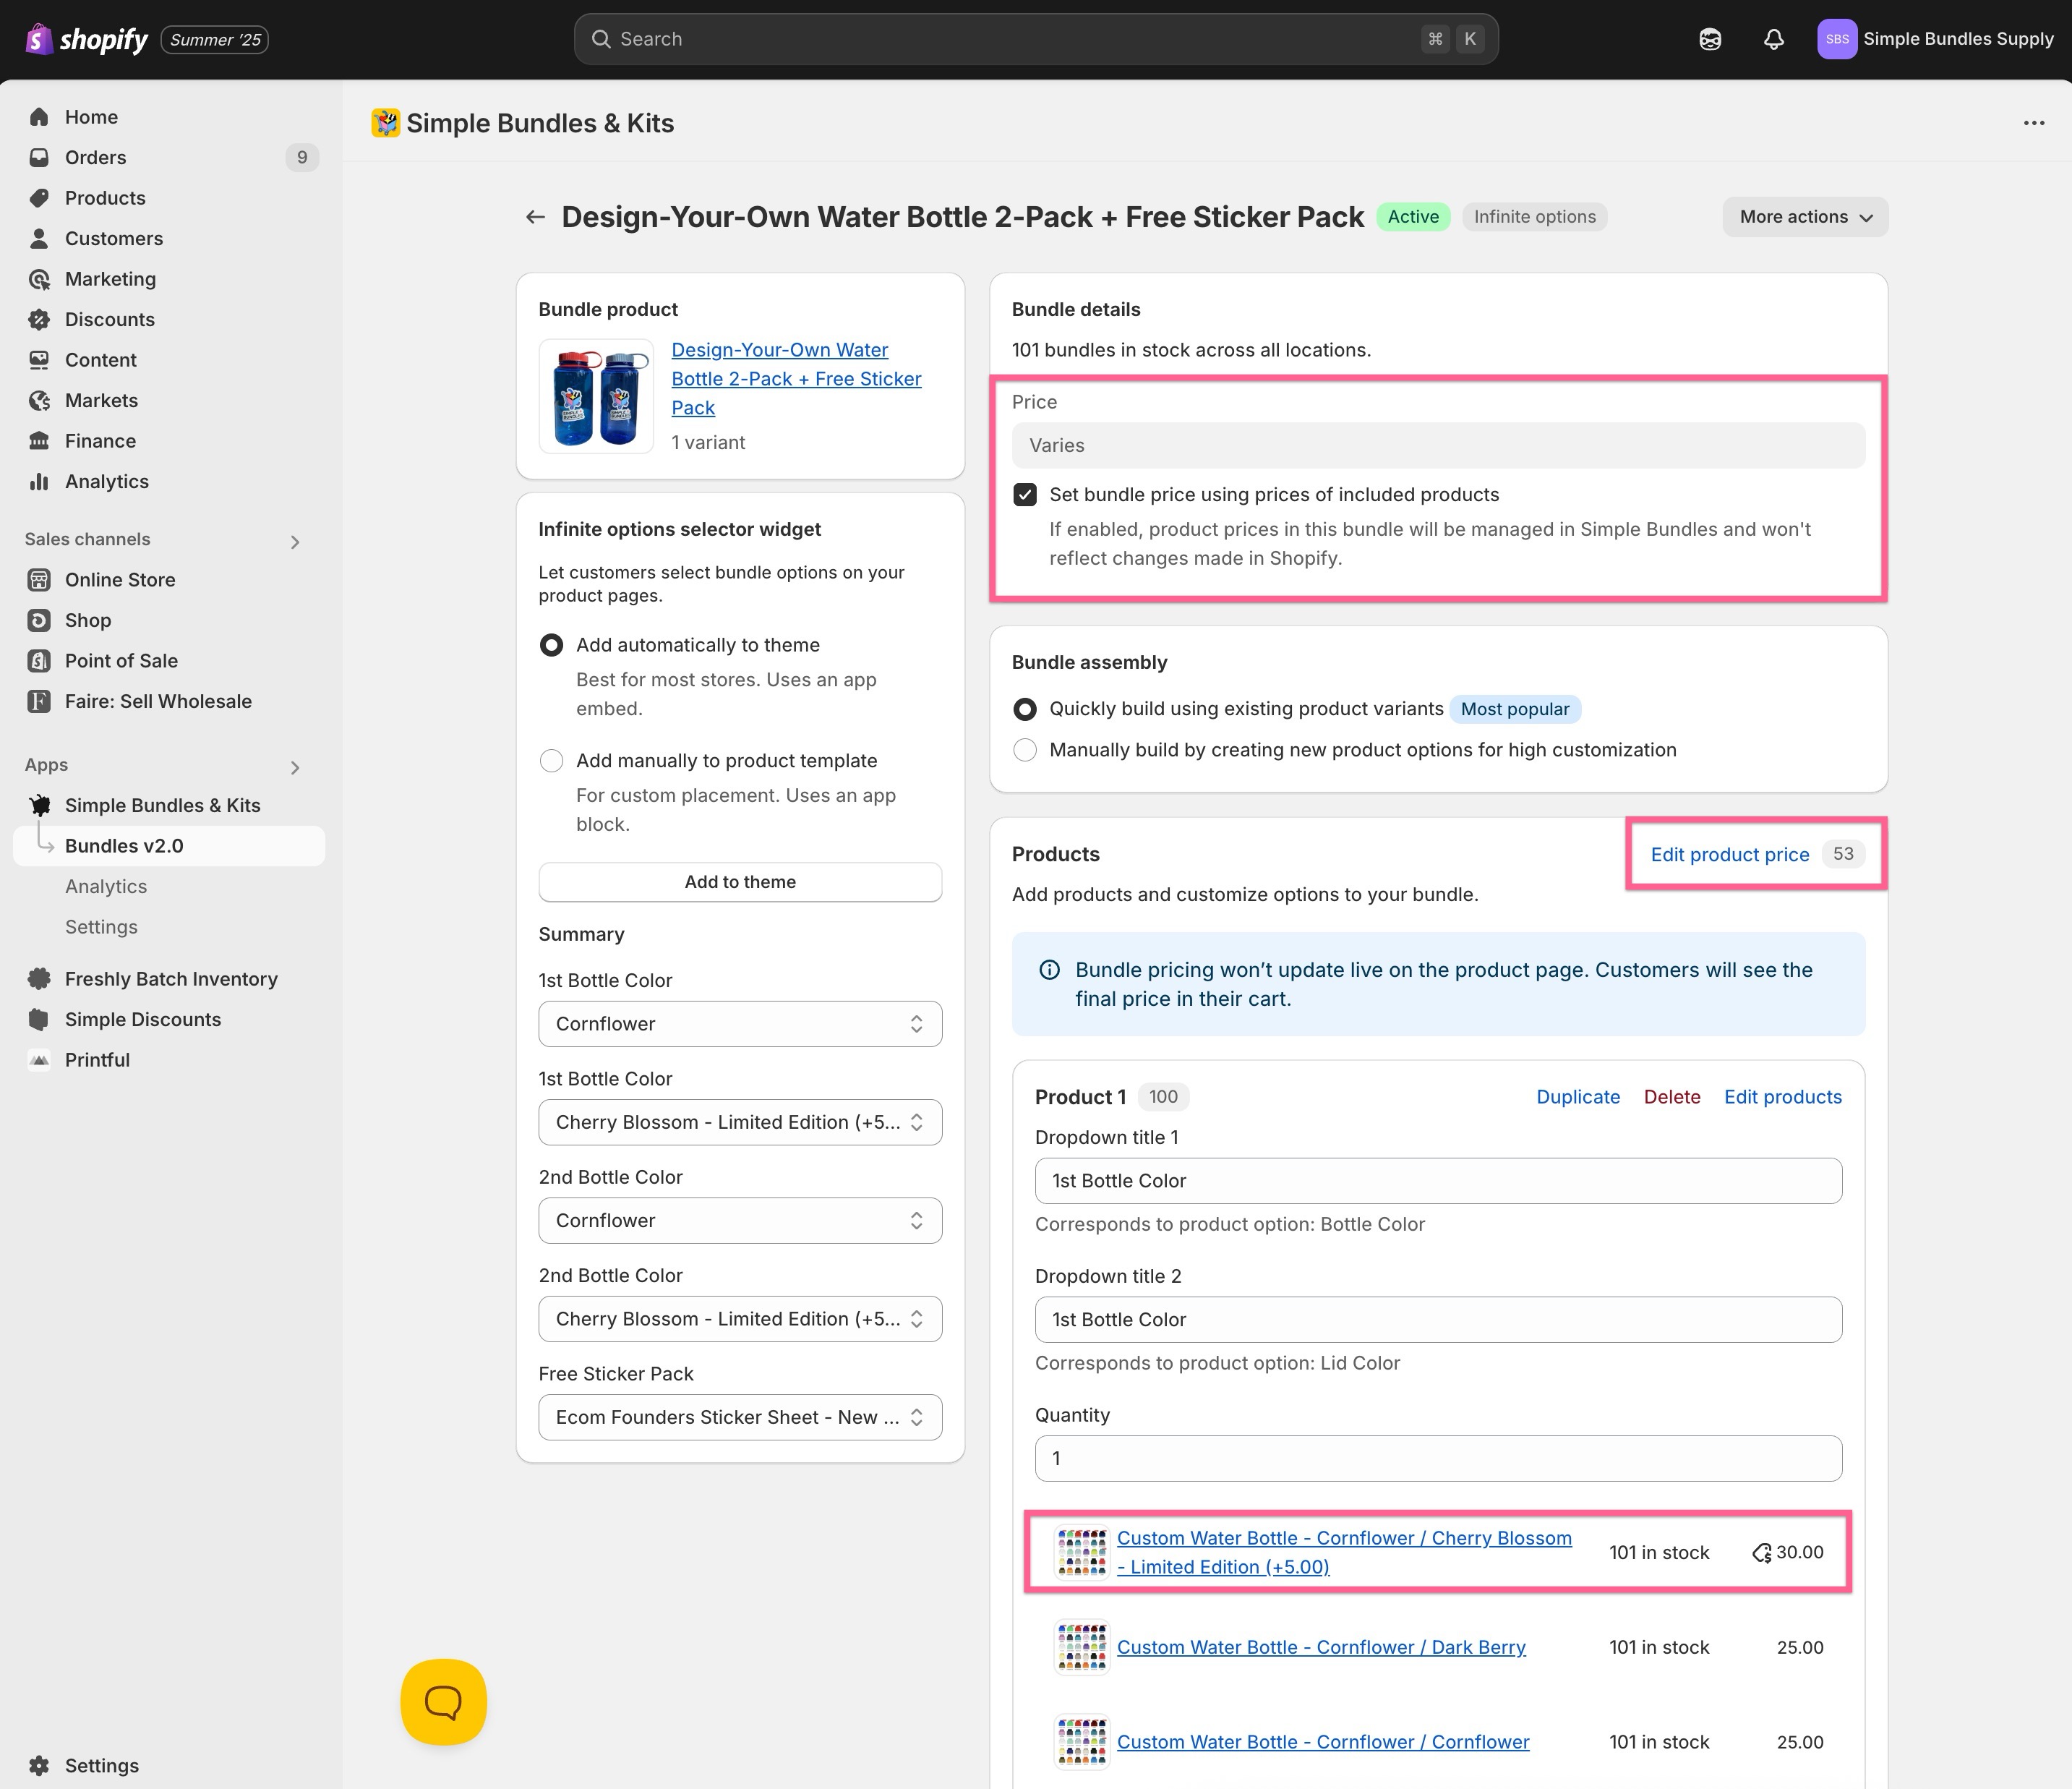Image resolution: width=2072 pixels, height=1789 pixels.
Task: Click the Cornflower / Dark Berry variant thumbnail
Action: pyautogui.click(x=1082, y=1647)
